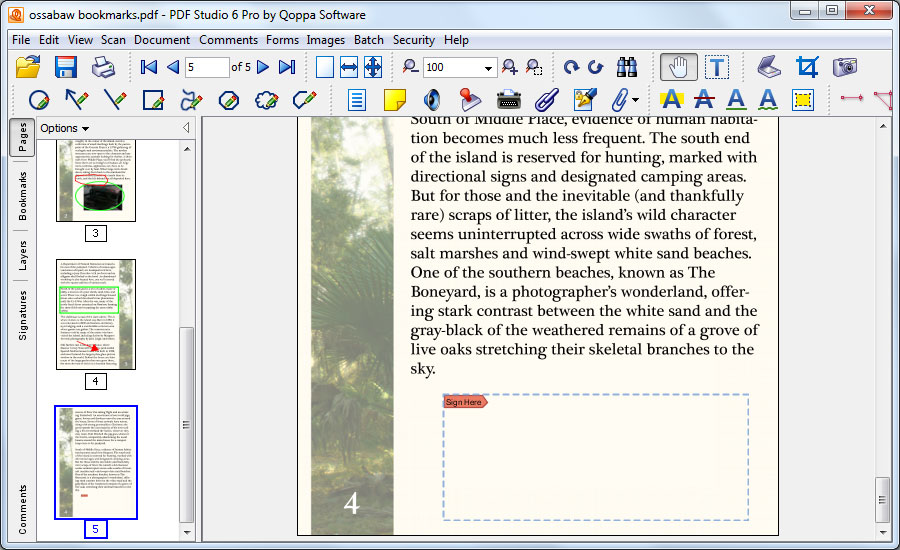Viewport: 900px width, 550px height.
Task: Choose the cloud annotation tool
Action: (266, 100)
